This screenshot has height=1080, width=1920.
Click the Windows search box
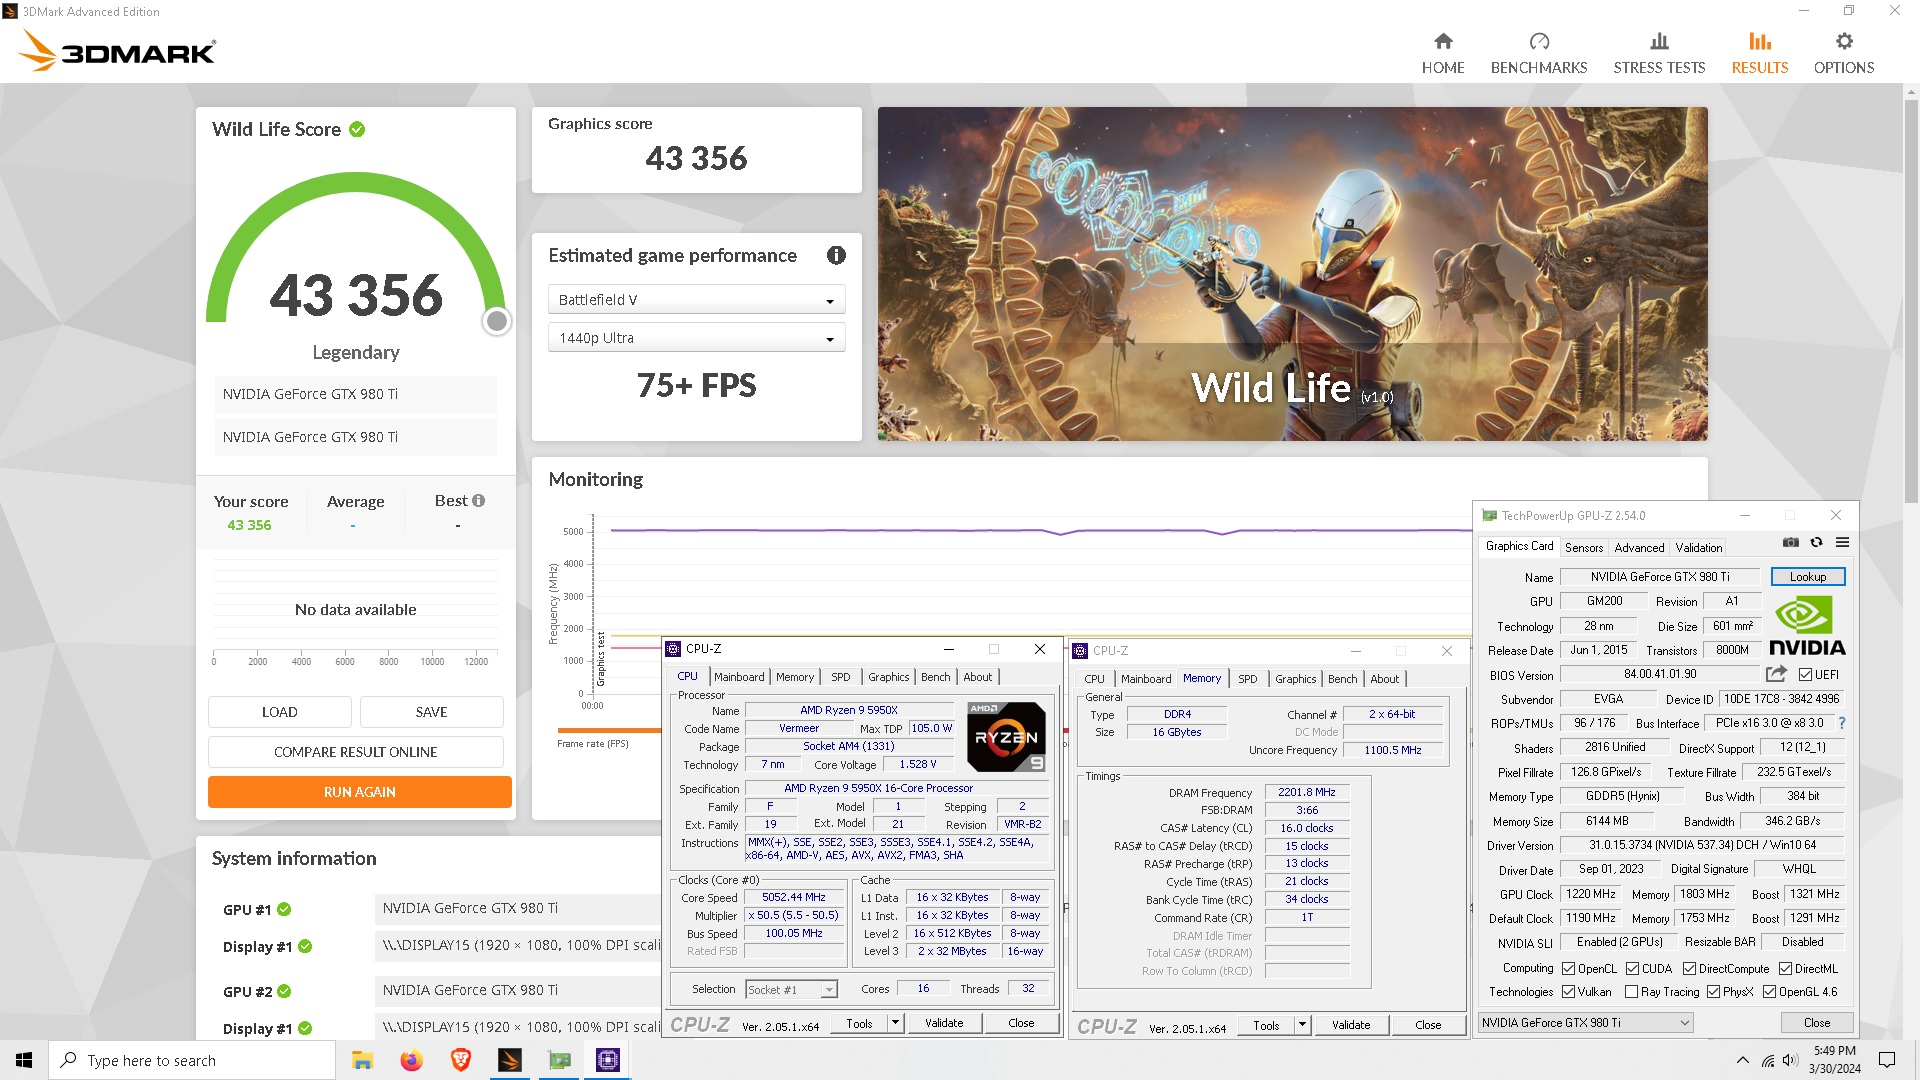(x=192, y=1060)
